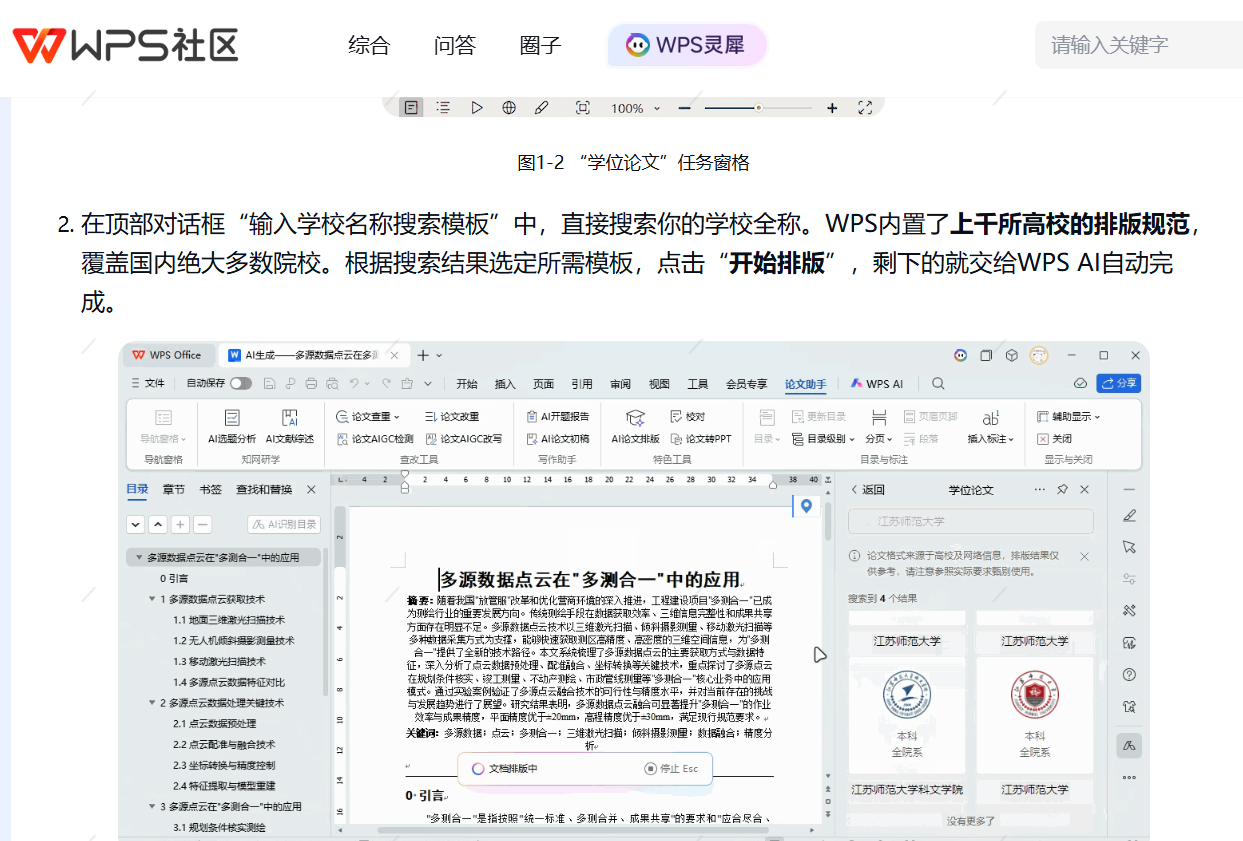Click 论文转PPT tool
Viewport: 1243px width, 841px height.
click(x=701, y=439)
